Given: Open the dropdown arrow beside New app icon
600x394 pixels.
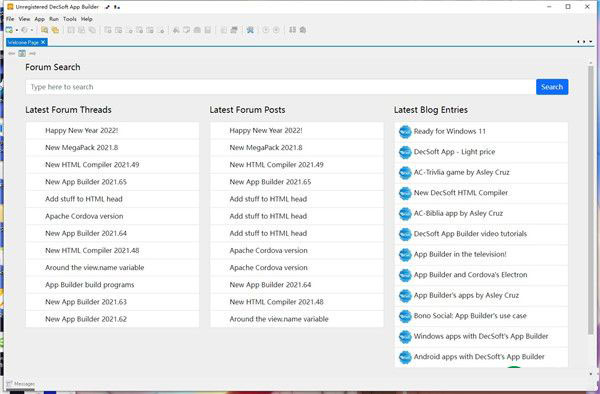Looking at the screenshot, I should coord(16,30).
